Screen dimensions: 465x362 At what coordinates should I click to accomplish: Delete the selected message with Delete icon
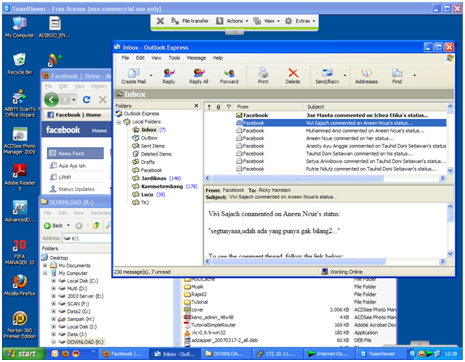click(x=293, y=76)
